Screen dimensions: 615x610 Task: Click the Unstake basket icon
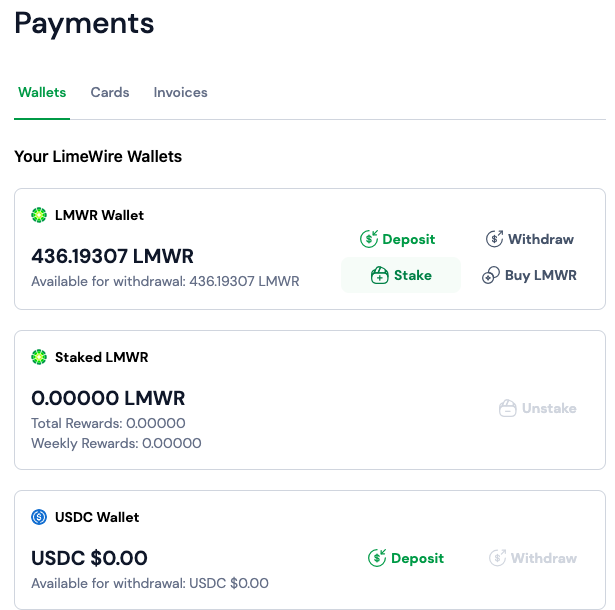point(508,408)
